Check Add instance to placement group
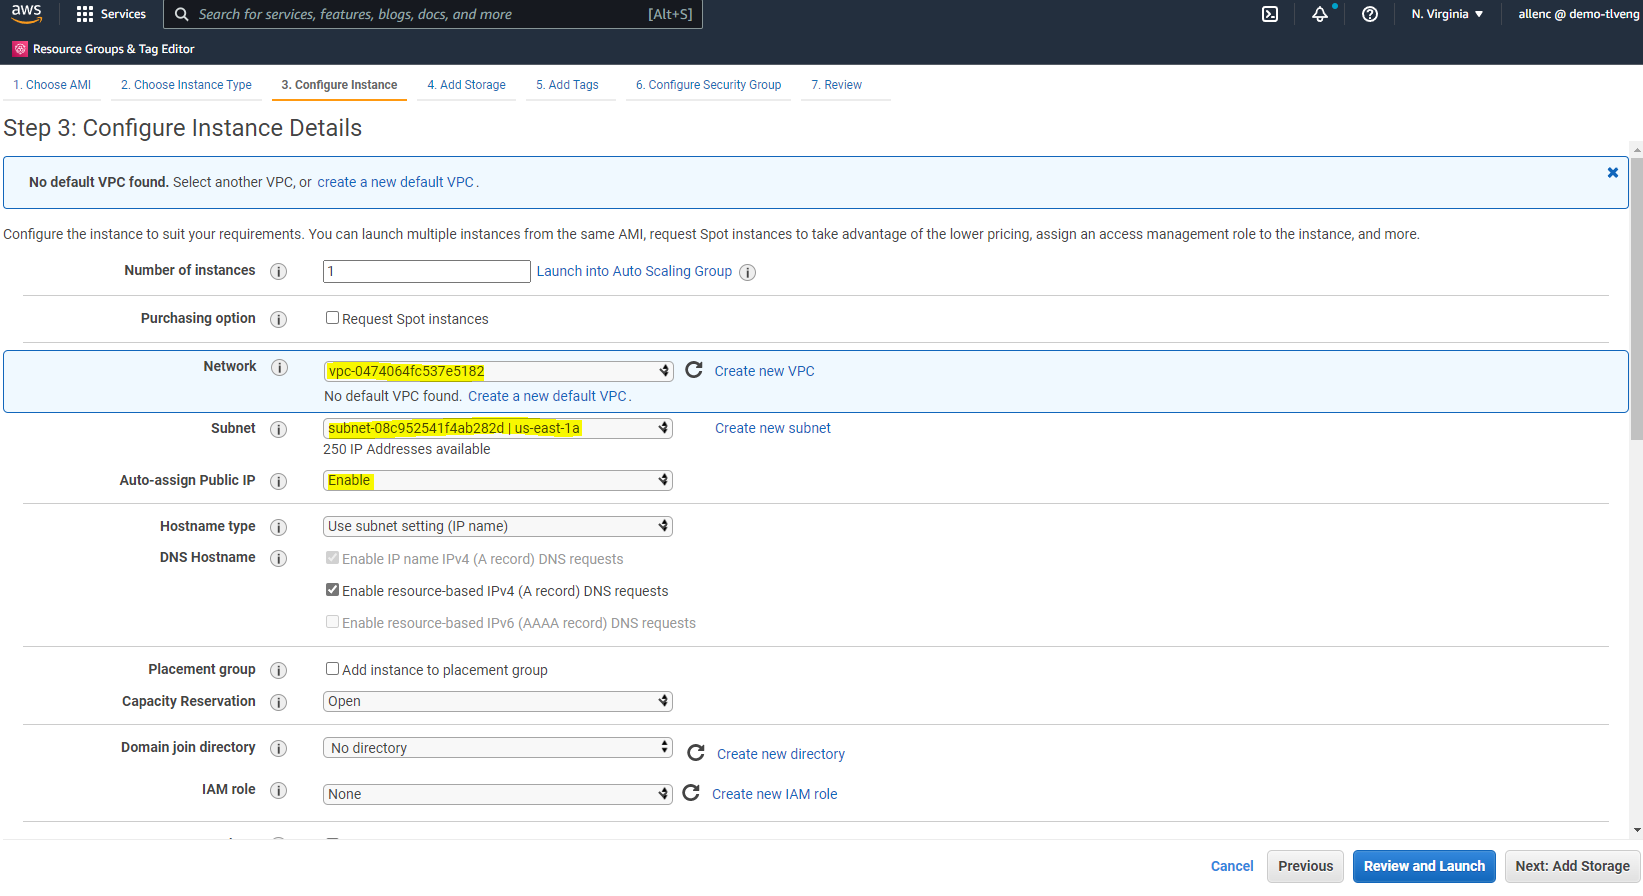1643x896 pixels. pos(332,669)
